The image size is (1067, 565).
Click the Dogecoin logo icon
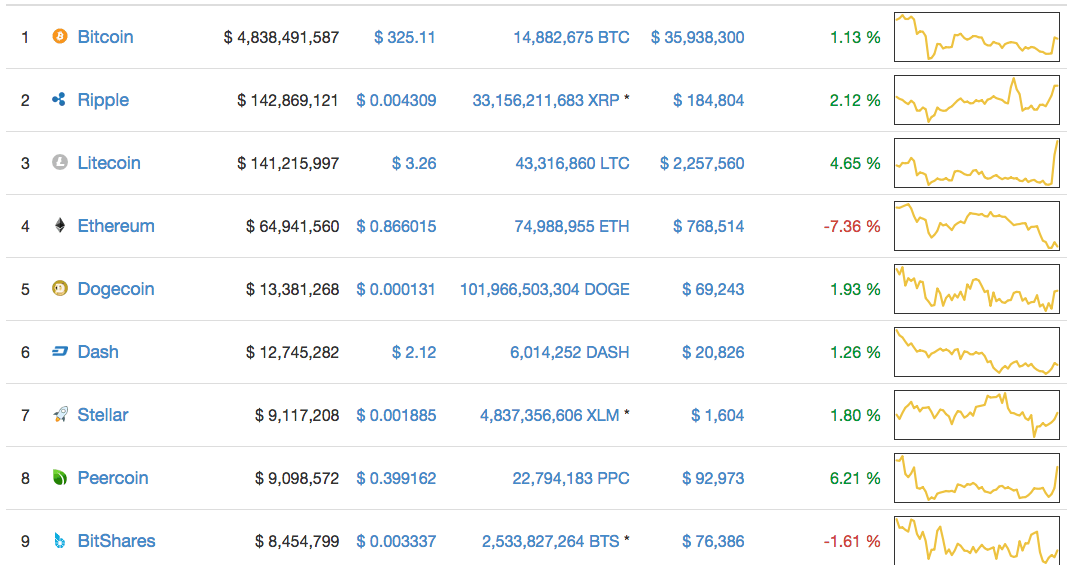(x=59, y=289)
